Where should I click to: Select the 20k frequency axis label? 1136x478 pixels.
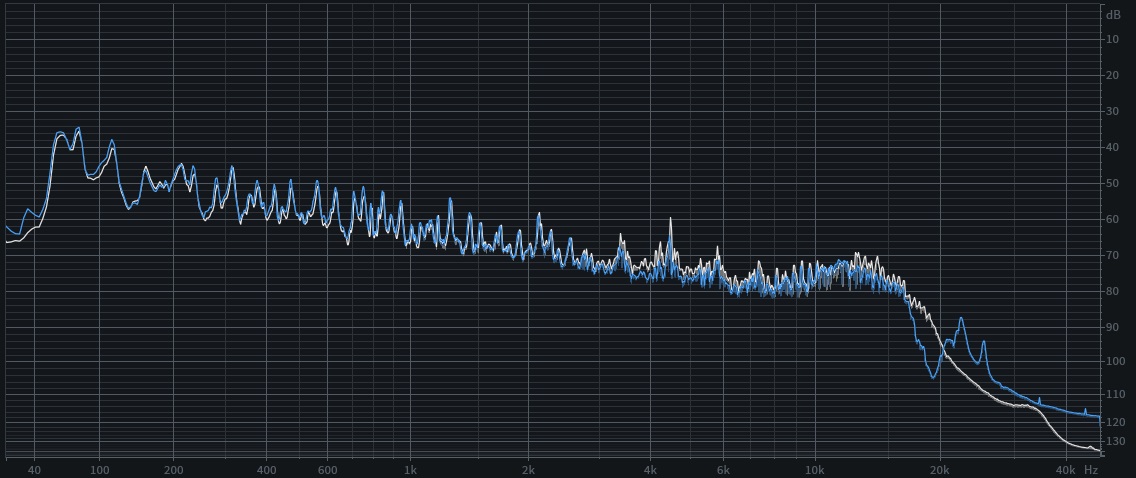pyautogui.click(x=939, y=470)
